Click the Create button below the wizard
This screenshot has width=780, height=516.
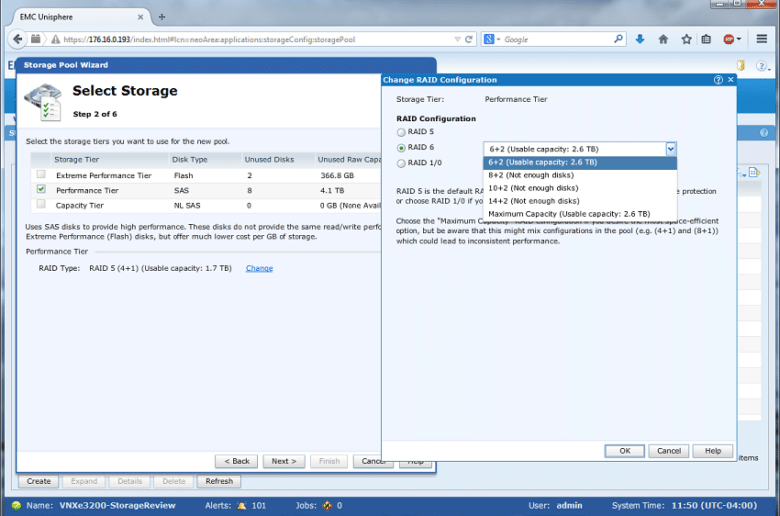point(39,481)
